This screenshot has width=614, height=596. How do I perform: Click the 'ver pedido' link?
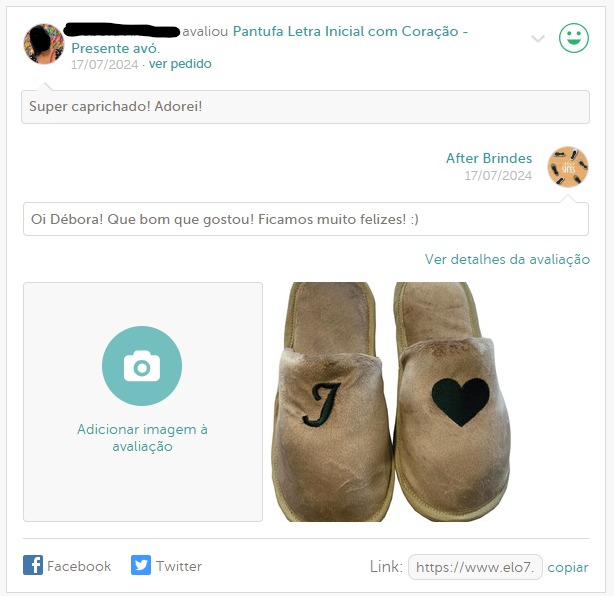coord(180,63)
